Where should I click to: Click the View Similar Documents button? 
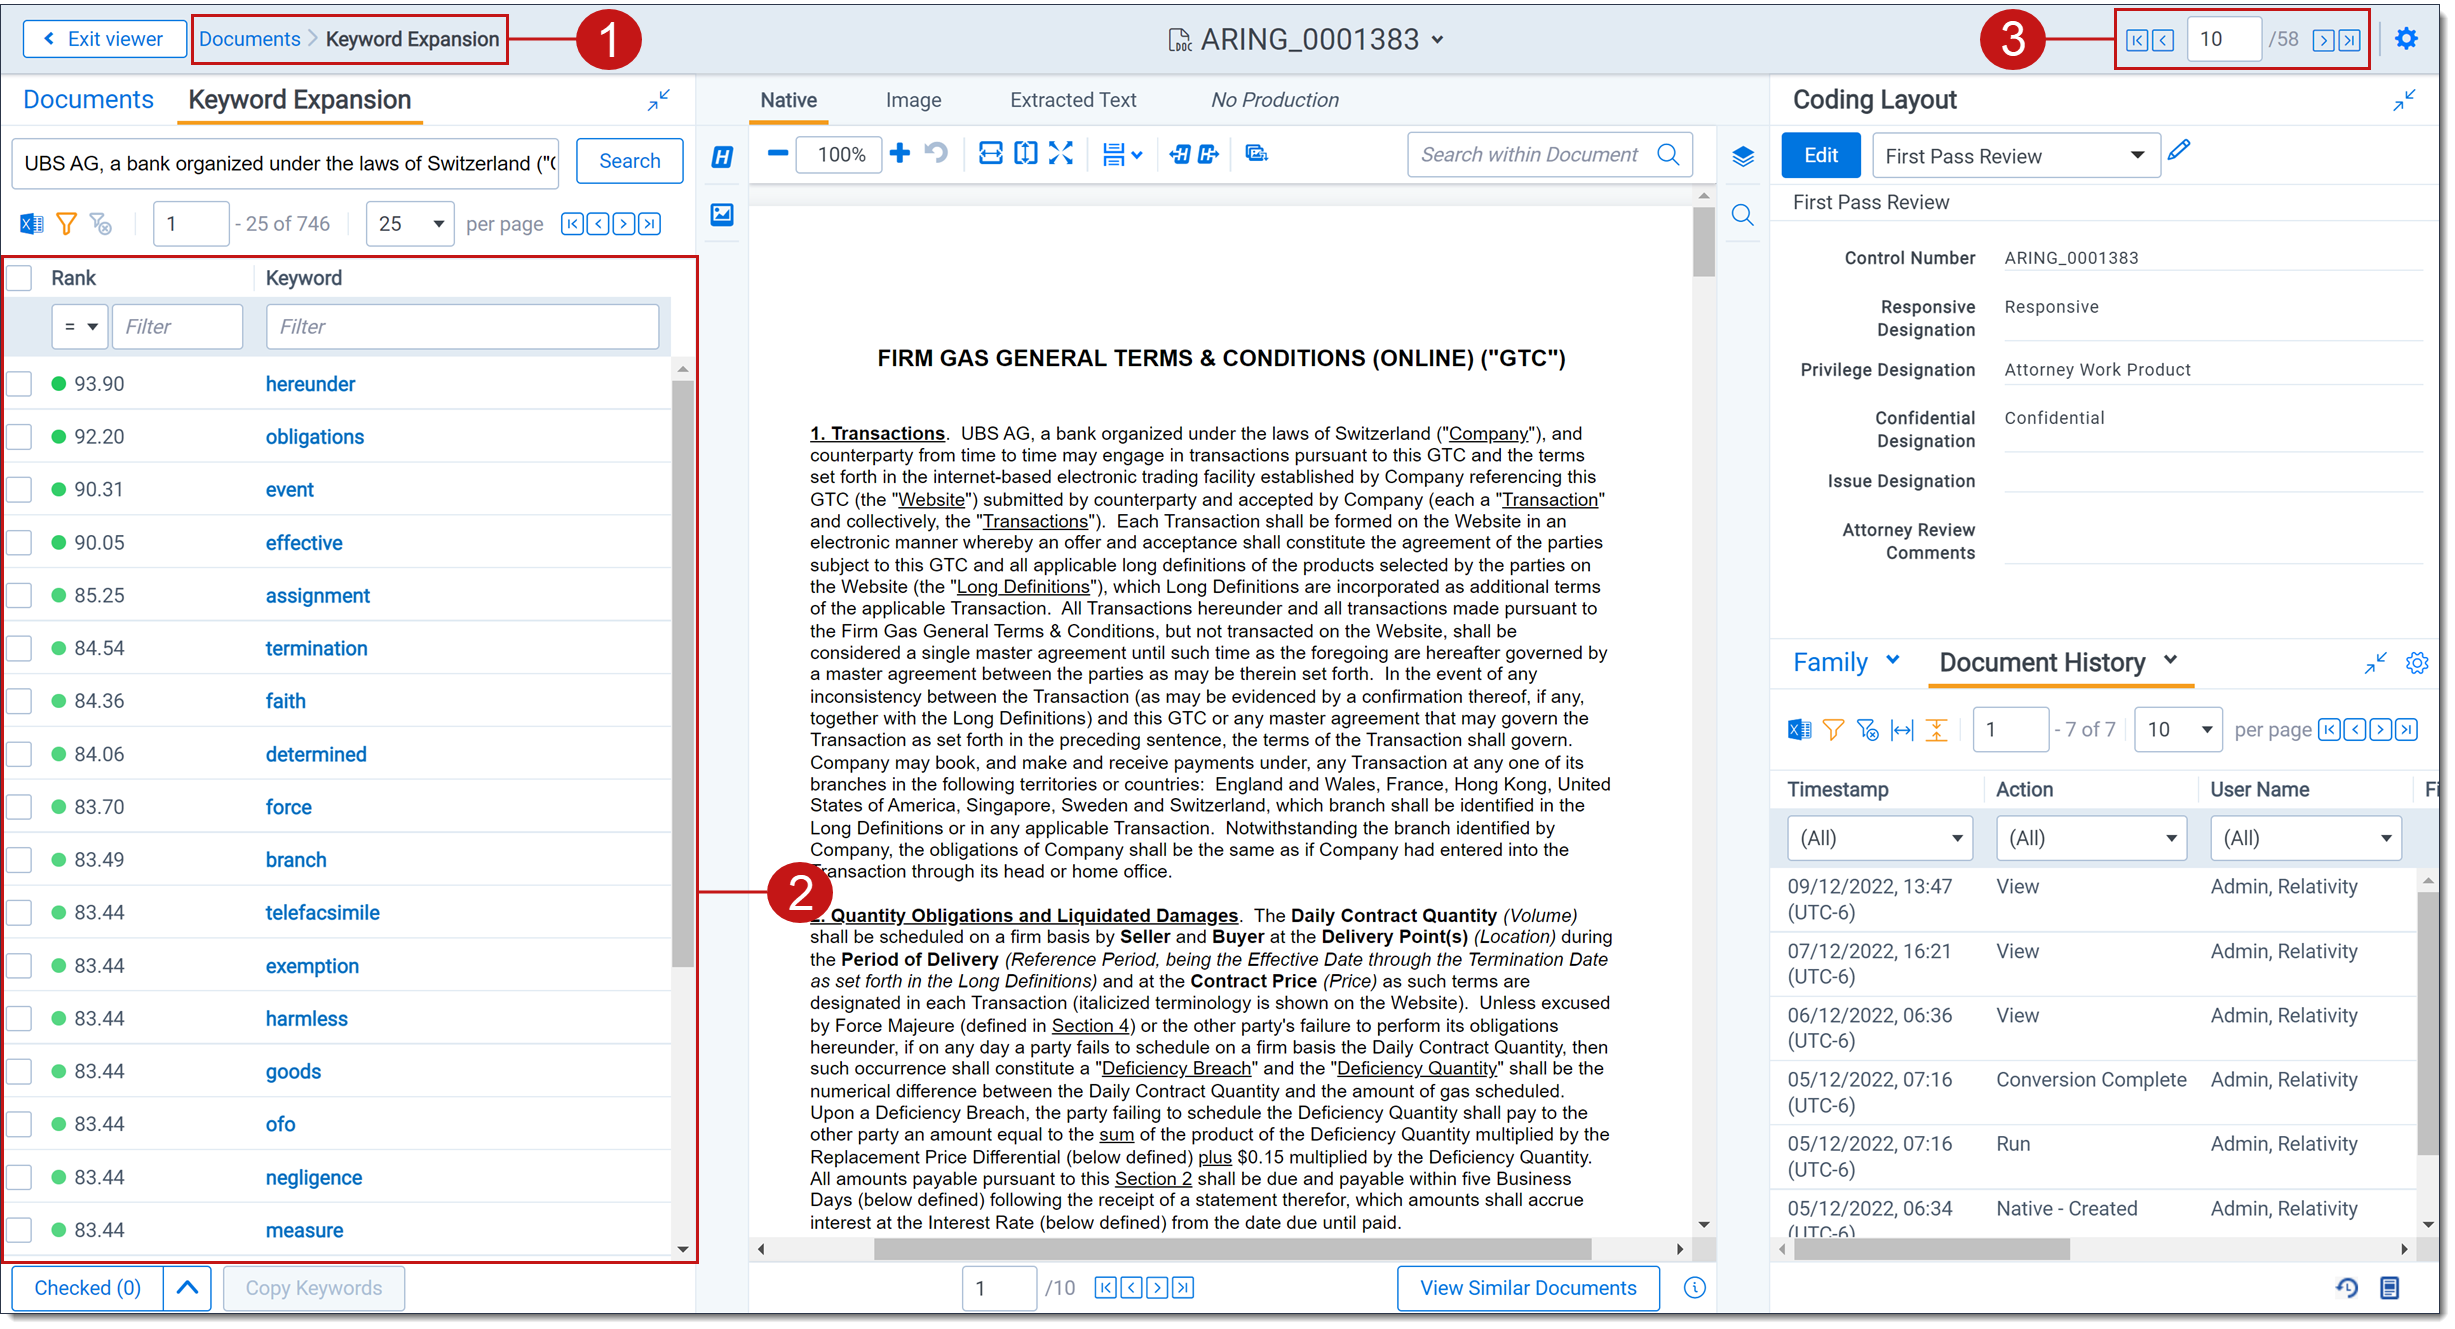[x=1527, y=1288]
